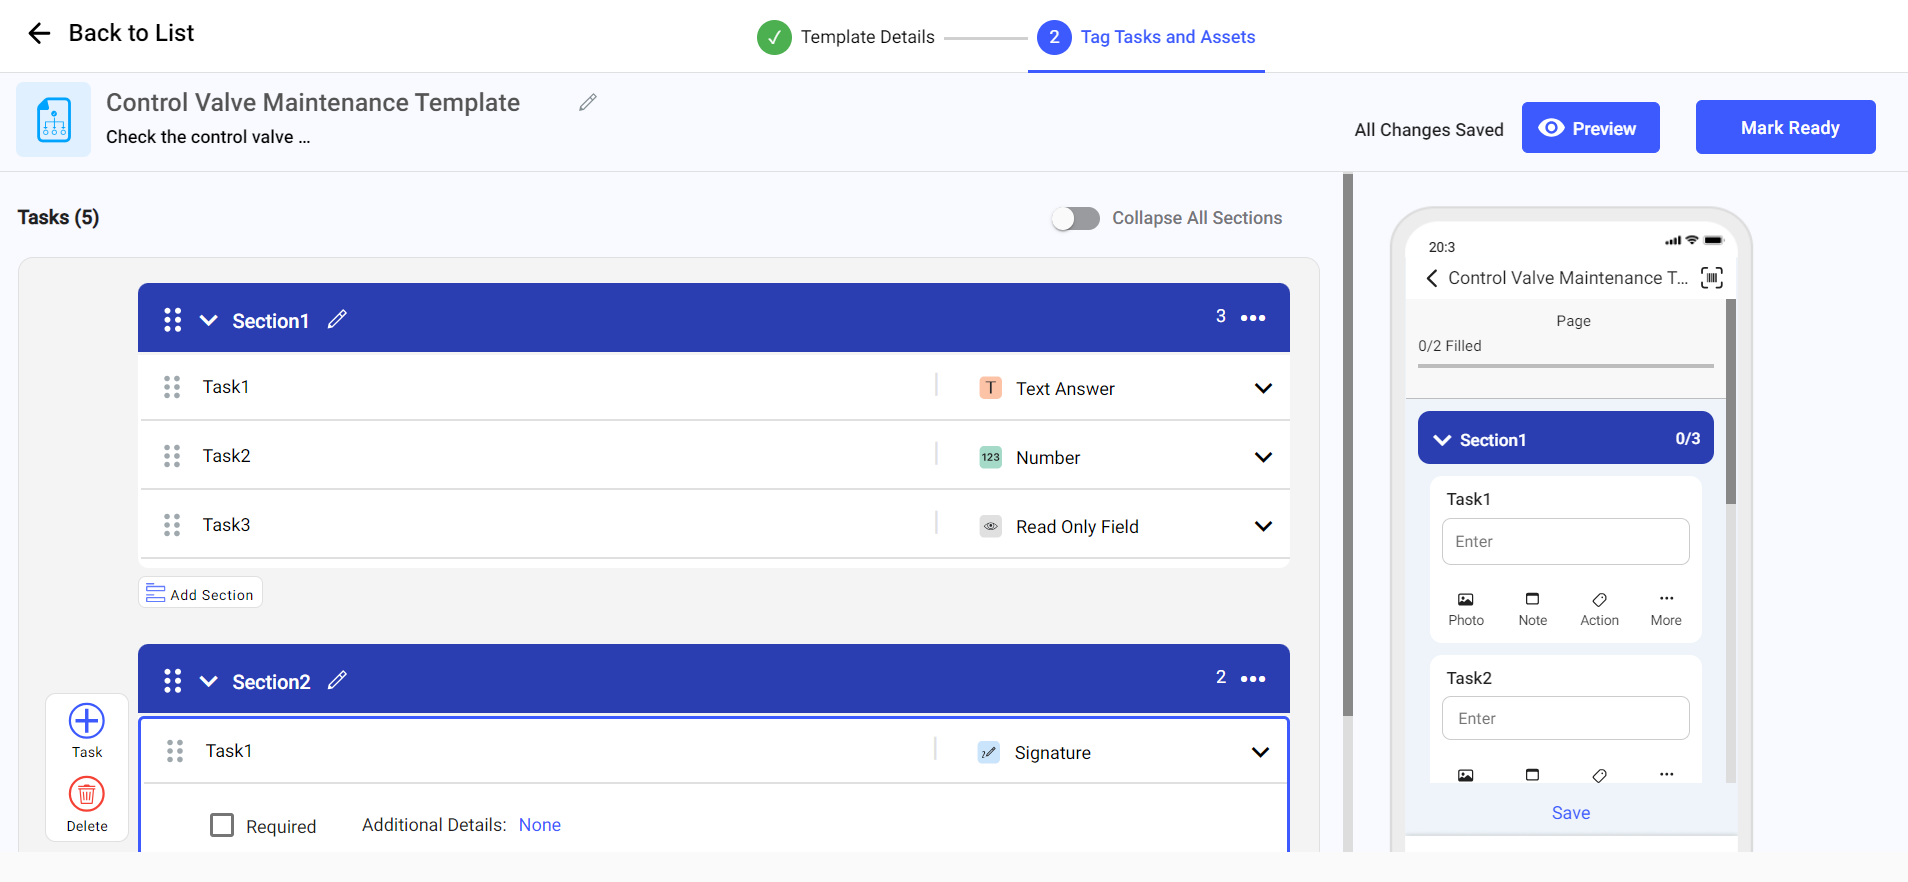Click Photo icon under Task1 preview

[x=1465, y=600]
